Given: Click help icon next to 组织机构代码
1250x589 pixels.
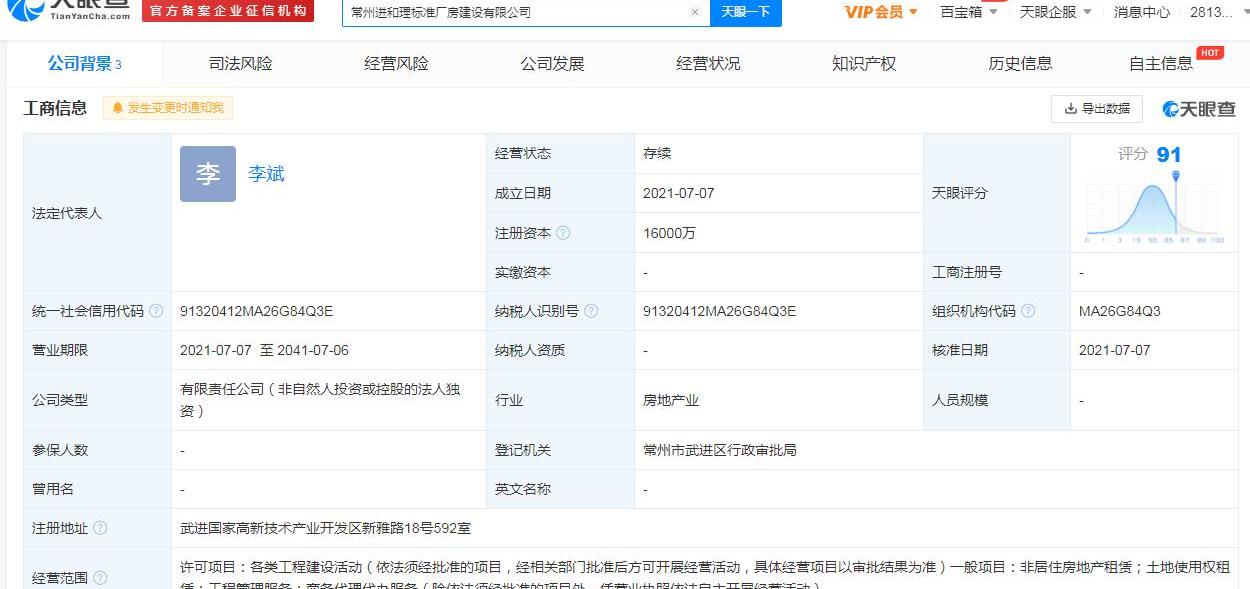Looking at the screenshot, I should click(1028, 311).
